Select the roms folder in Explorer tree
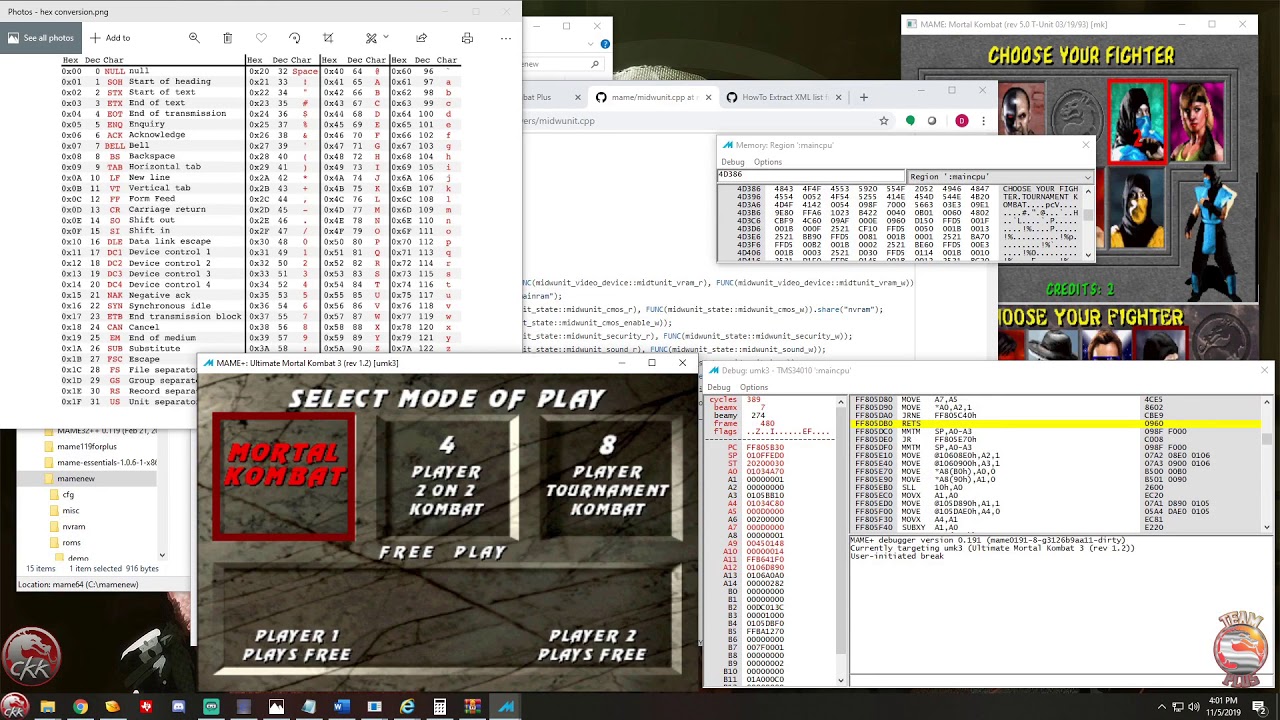 [71, 542]
